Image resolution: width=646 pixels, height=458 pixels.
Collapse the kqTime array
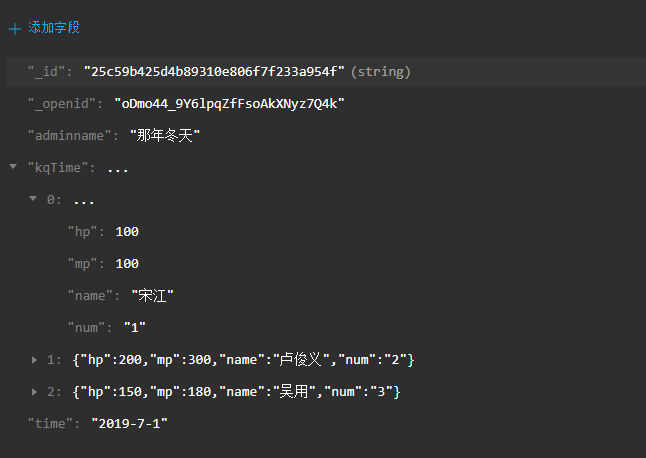coord(13,167)
